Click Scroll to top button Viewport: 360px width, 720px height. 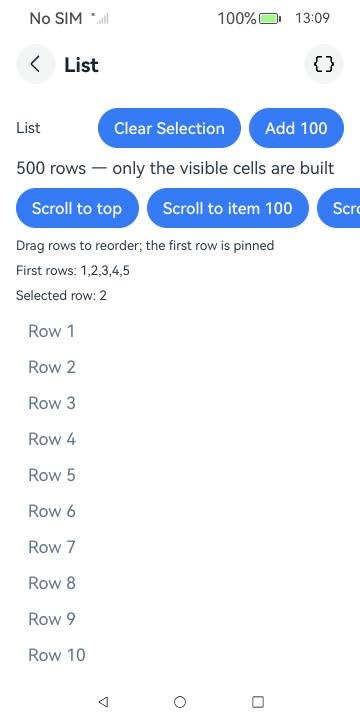point(77,208)
